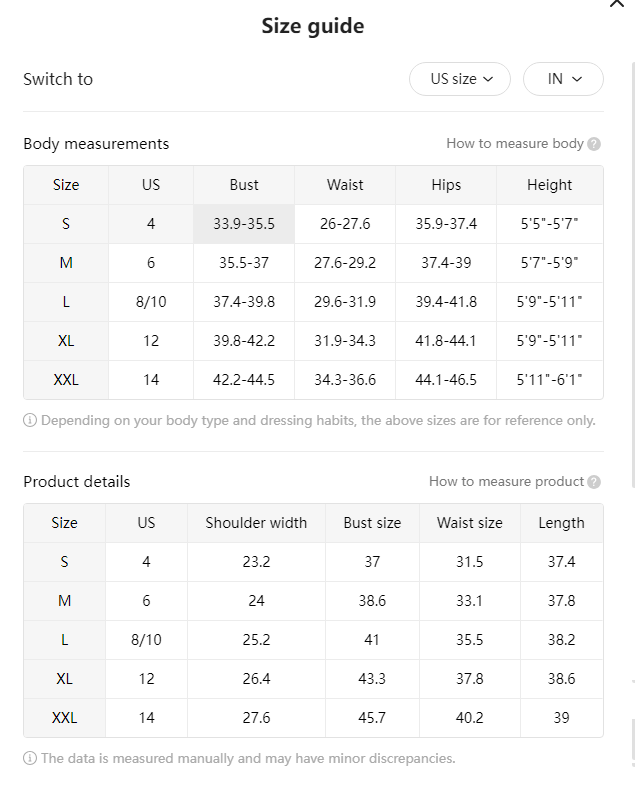
Task: Click the Length value 39 for XXL
Action: 561,718
